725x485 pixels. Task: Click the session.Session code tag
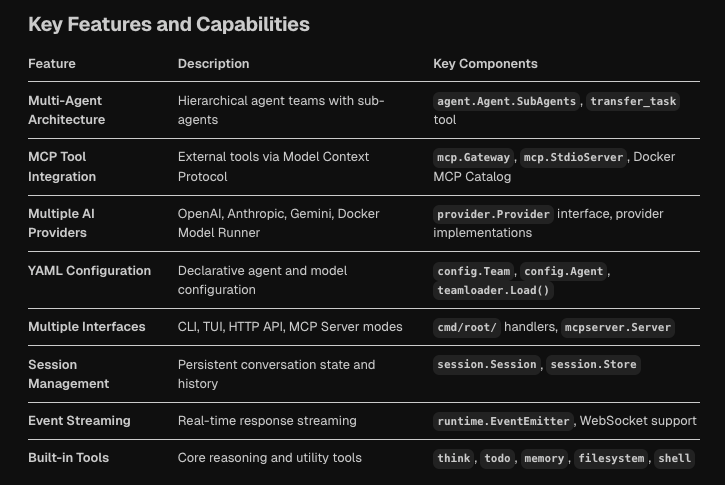pos(487,365)
